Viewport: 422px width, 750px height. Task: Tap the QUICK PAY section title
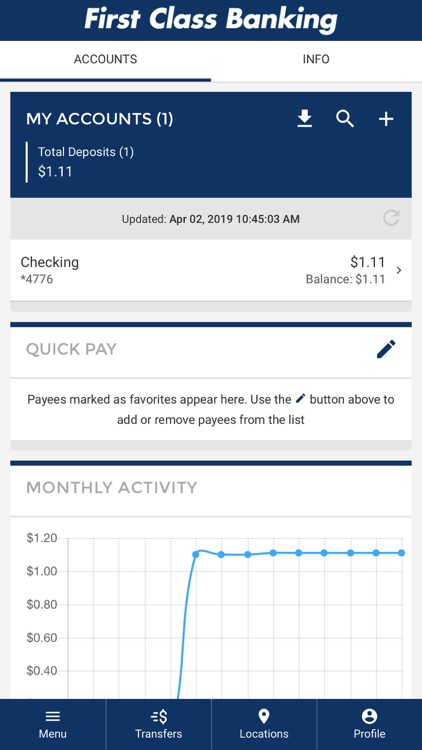click(x=71, y=349)
